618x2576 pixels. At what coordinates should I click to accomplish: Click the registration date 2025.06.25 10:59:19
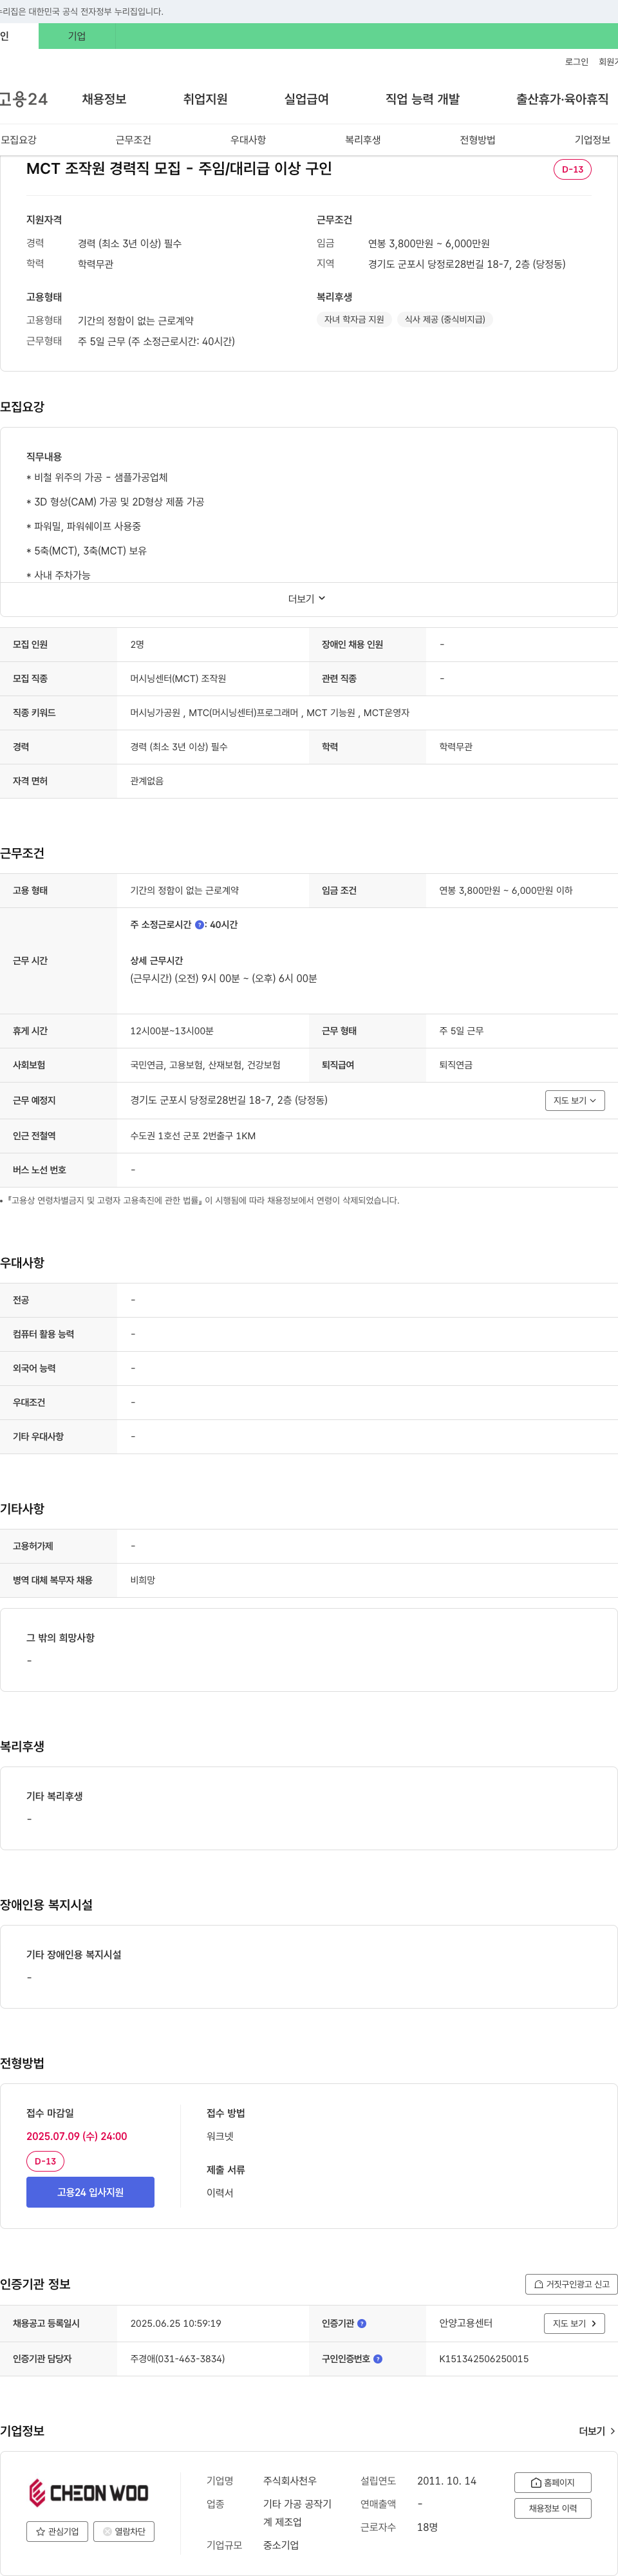(176, 2323)
